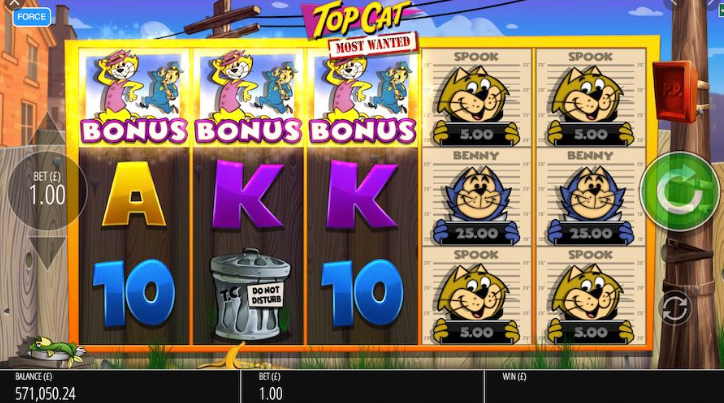Close the game with the X
This screenshot has width=724, height=403.
click(x=15, y=3)
